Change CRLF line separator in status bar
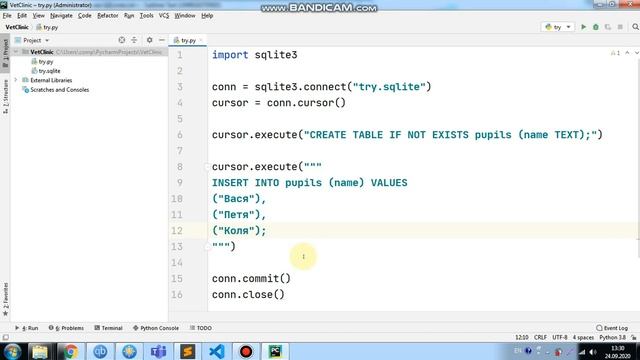The image size is (640, 360). tap(540, 338)
